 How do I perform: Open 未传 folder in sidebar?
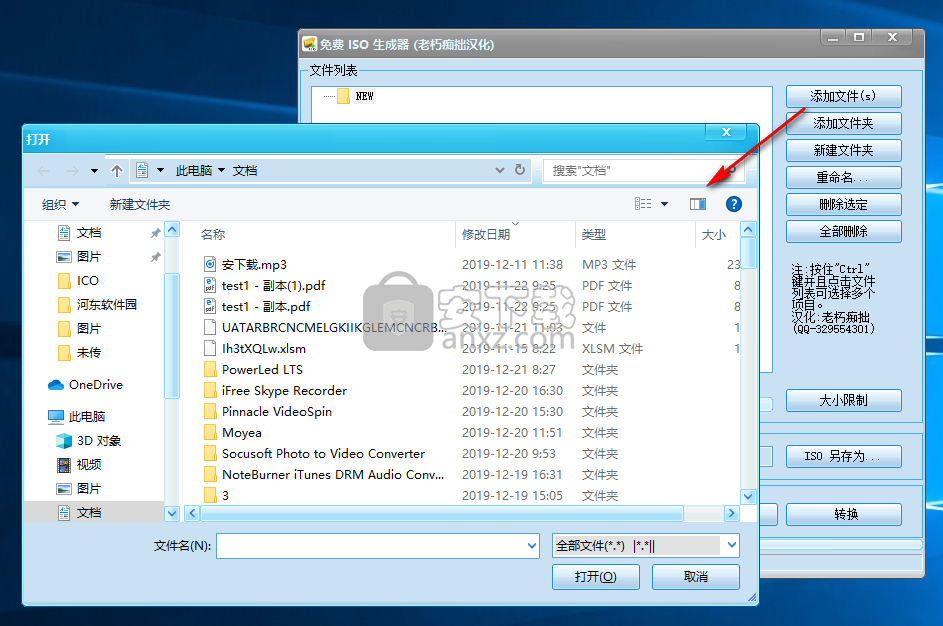click(x=88, y=353)
